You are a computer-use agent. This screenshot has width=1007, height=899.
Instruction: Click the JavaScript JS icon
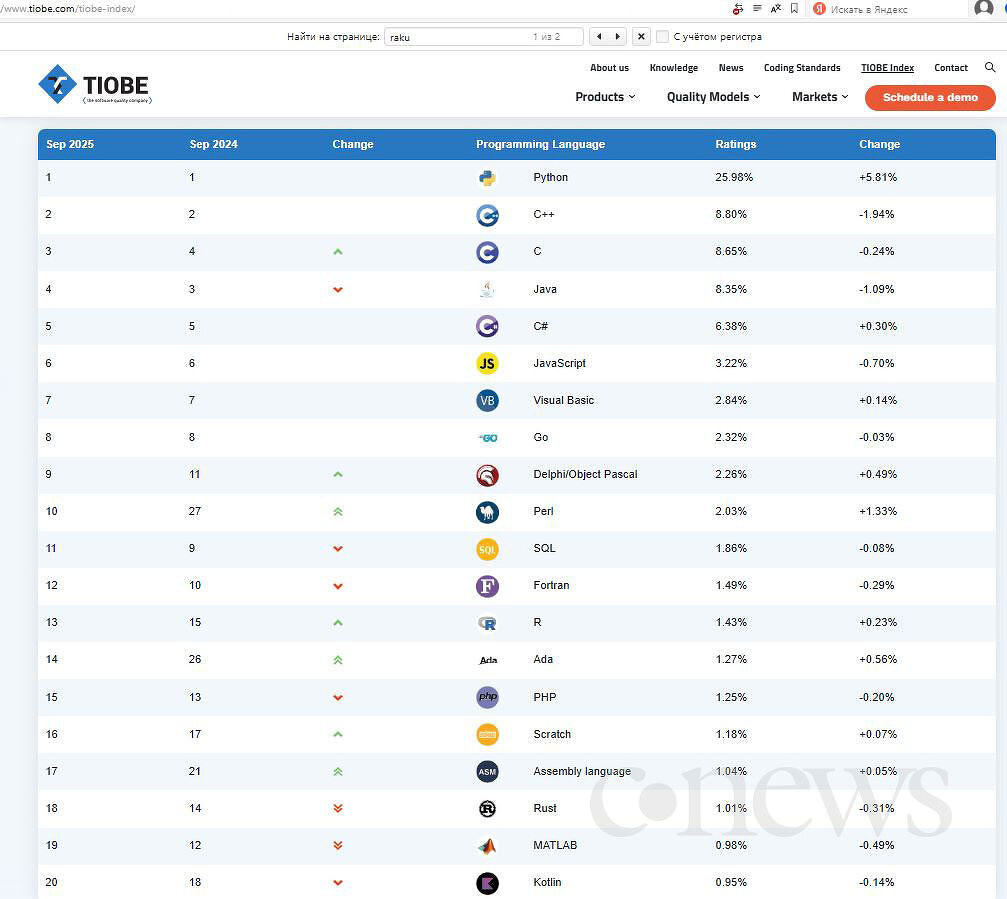487,363
